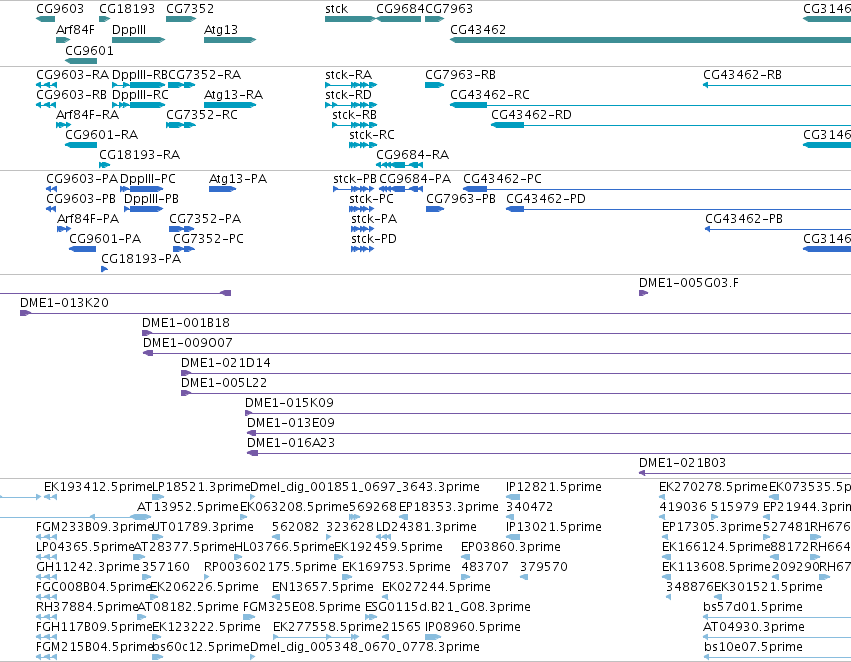Select the Arf84F-RA transcript label

[87, 114]
